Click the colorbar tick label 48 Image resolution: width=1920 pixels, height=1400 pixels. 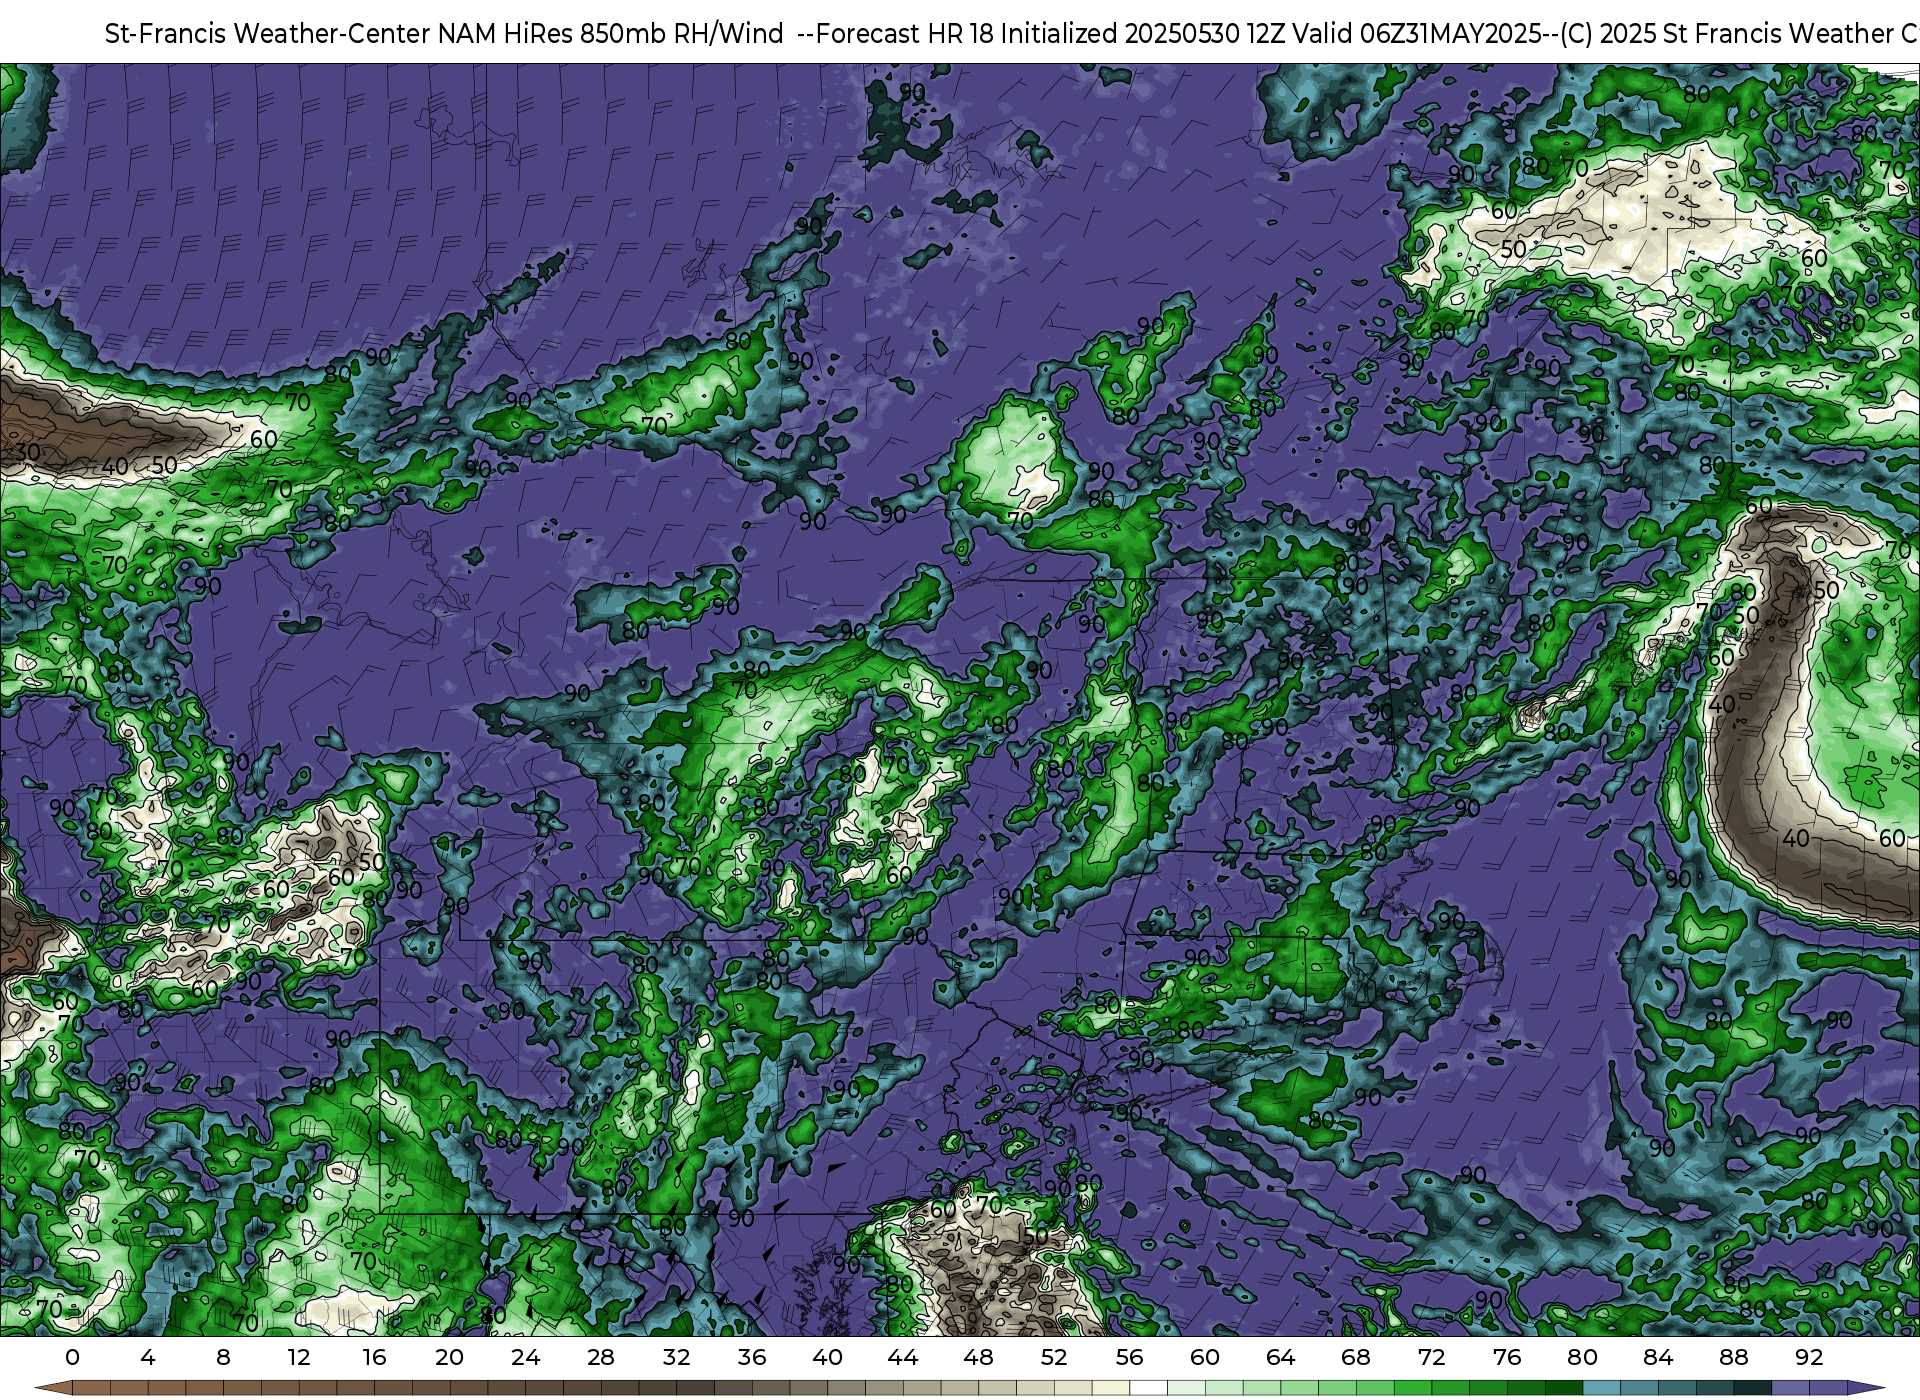pyautogui.click(x=978, y=1357)
